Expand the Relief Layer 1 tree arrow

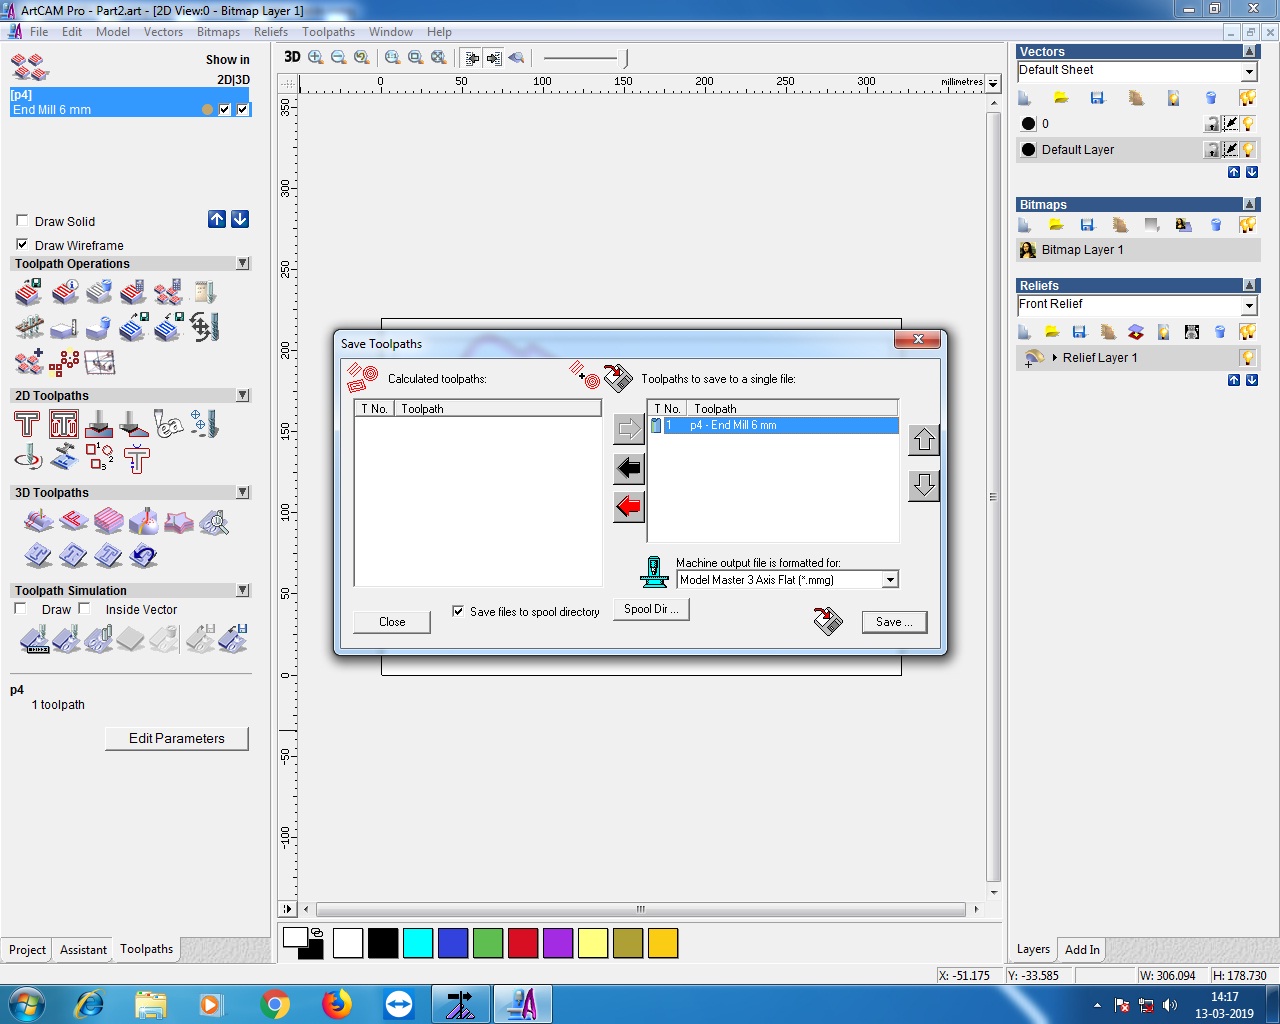point(1055,358)
